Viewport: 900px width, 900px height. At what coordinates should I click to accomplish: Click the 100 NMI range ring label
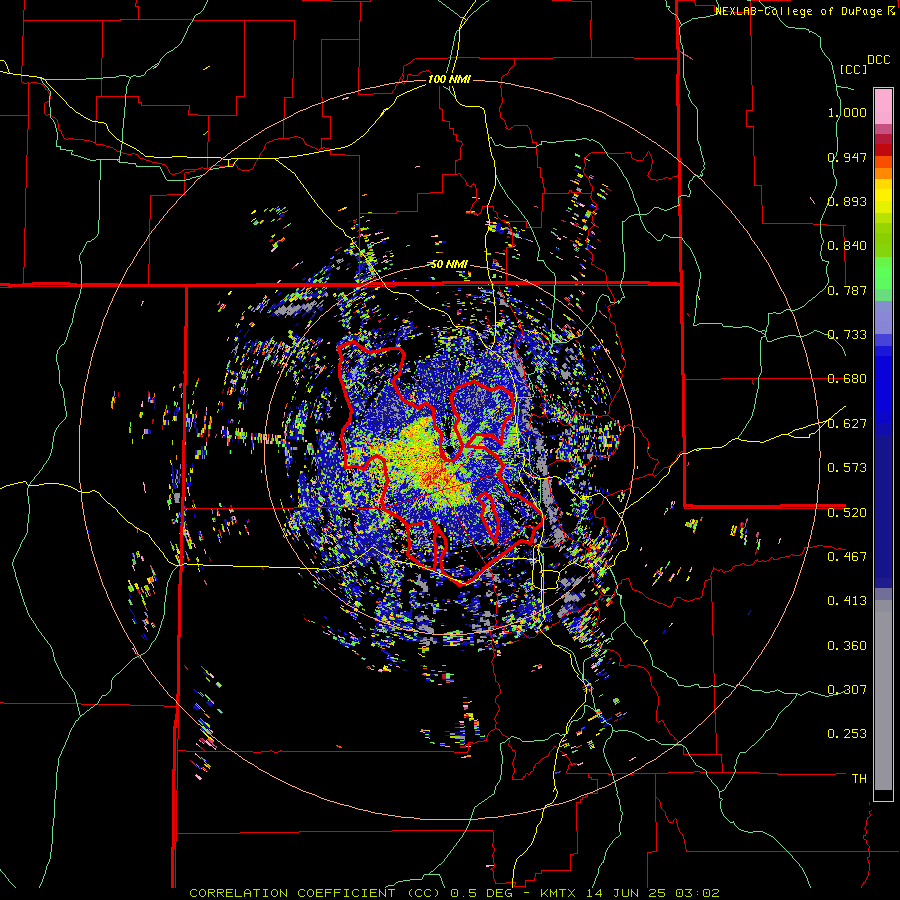pos(449,79)
